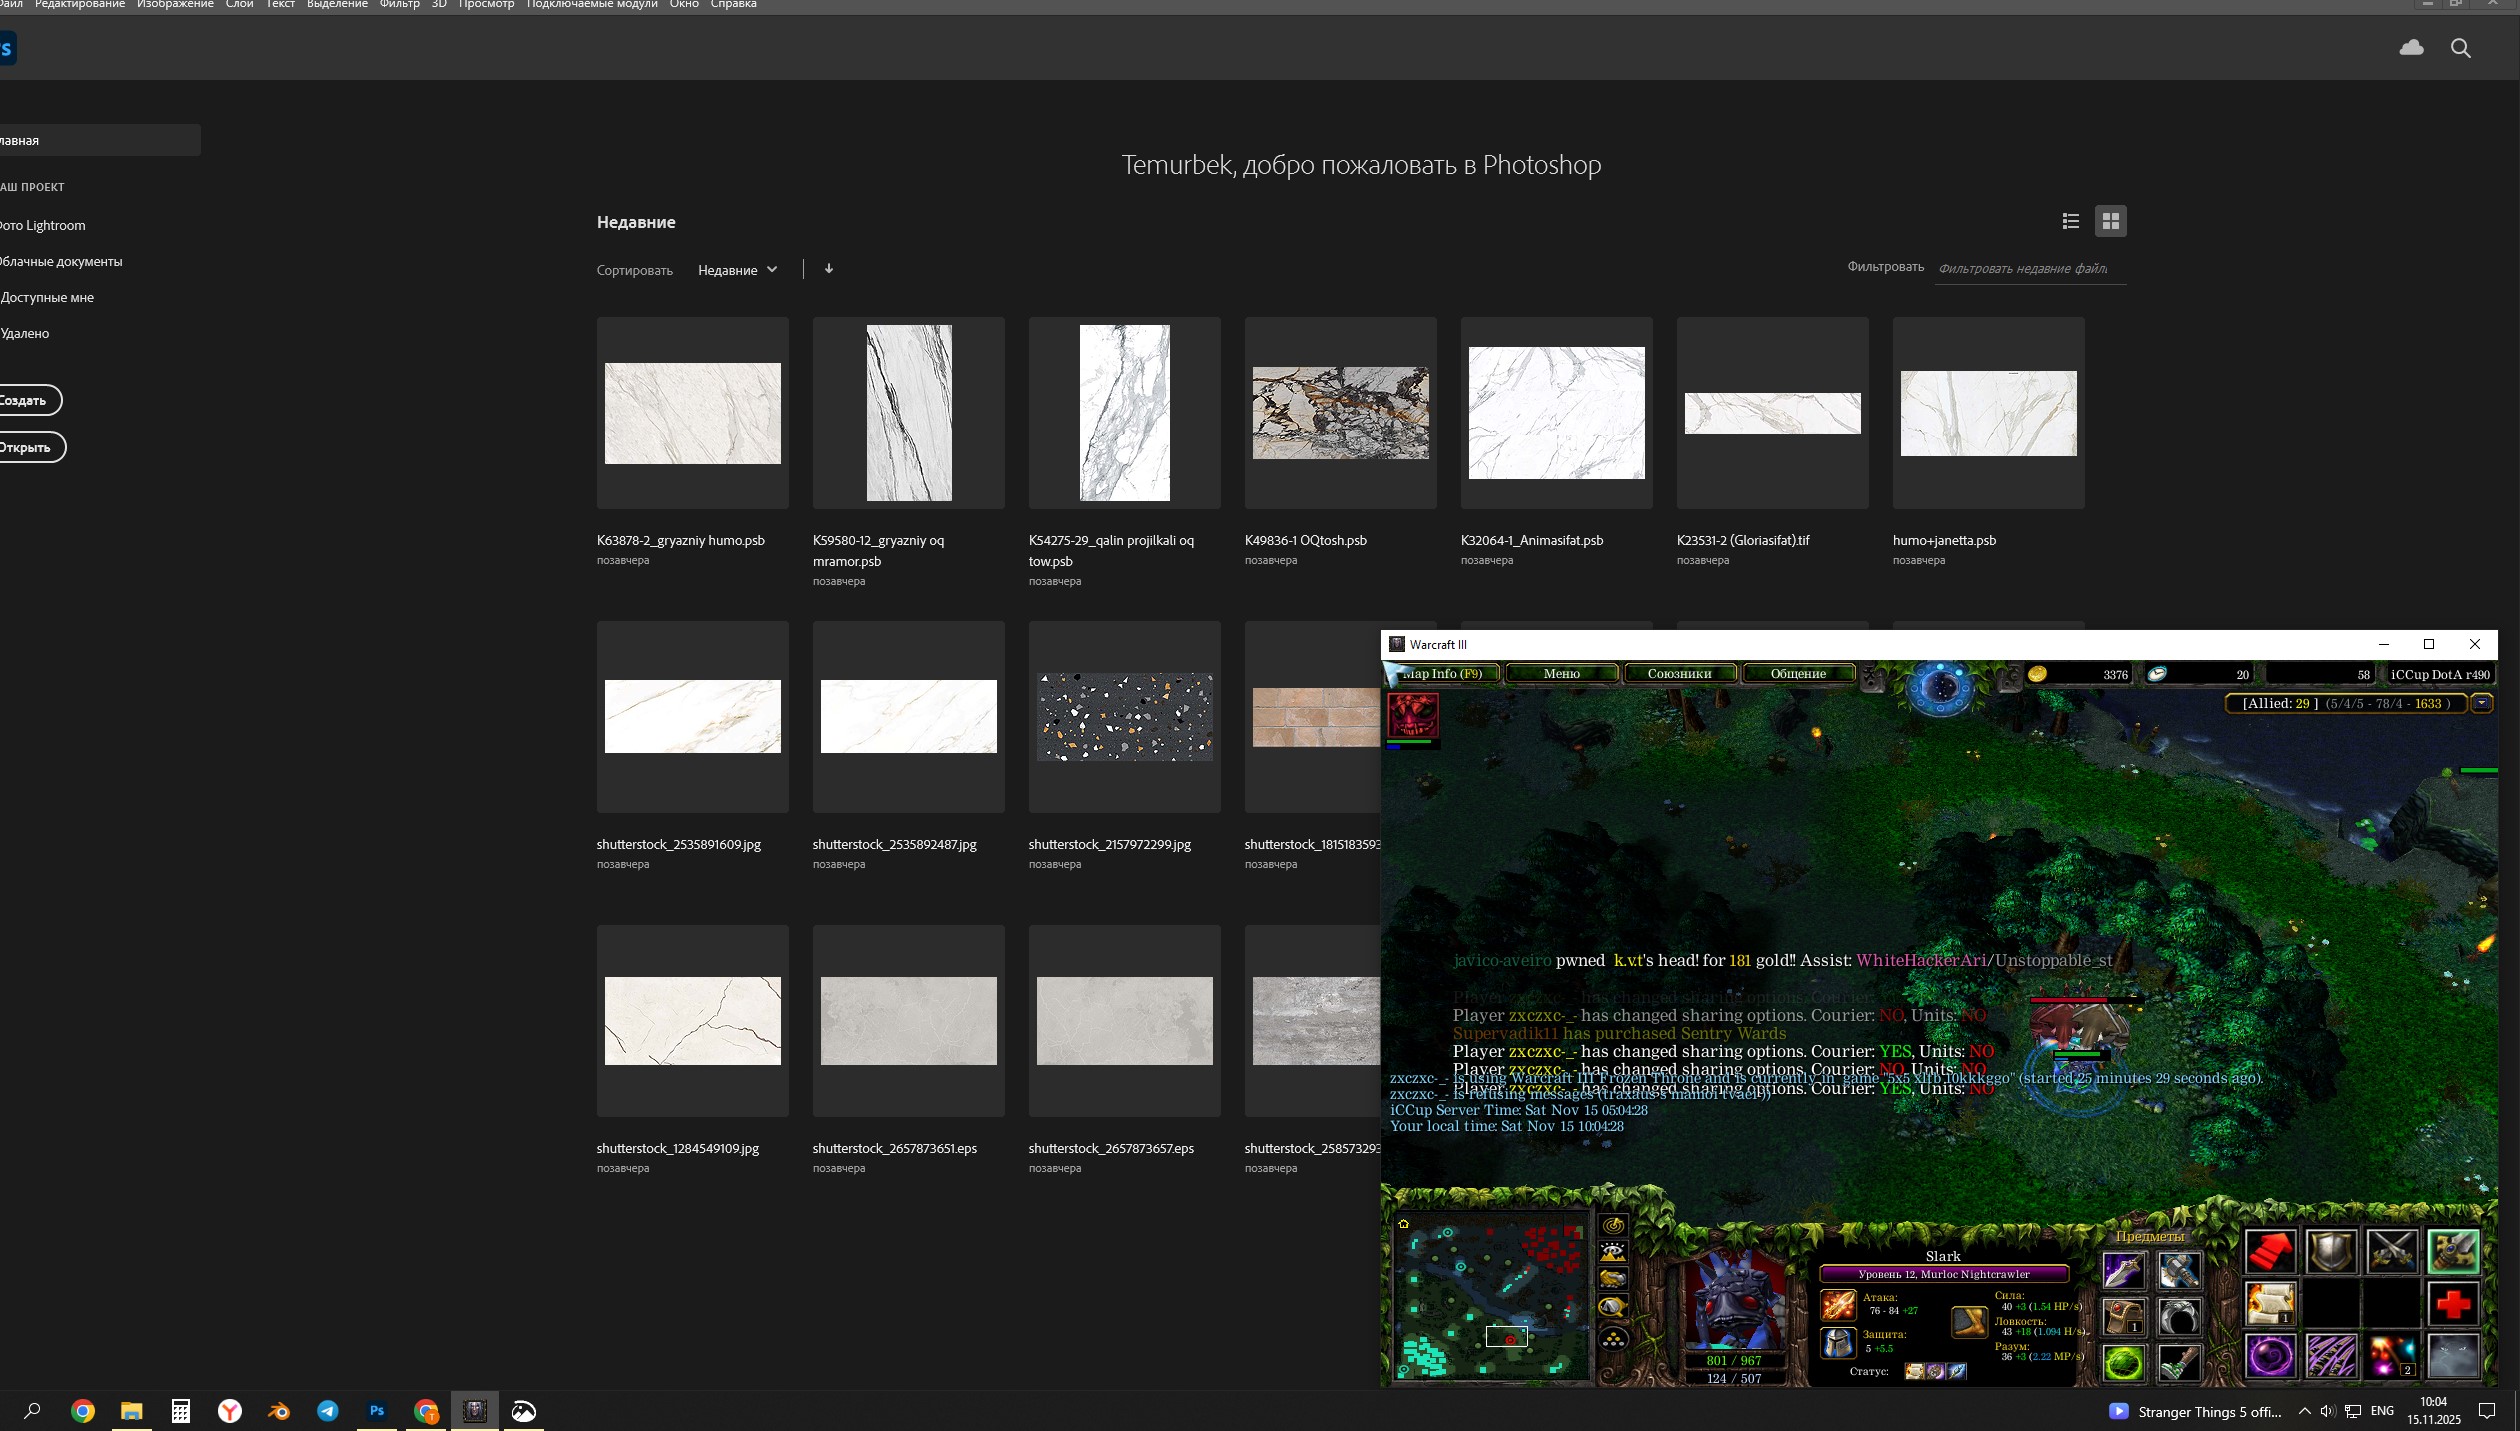
Task: Click the cloud documents status icon
Action: tap(2411, 48)
